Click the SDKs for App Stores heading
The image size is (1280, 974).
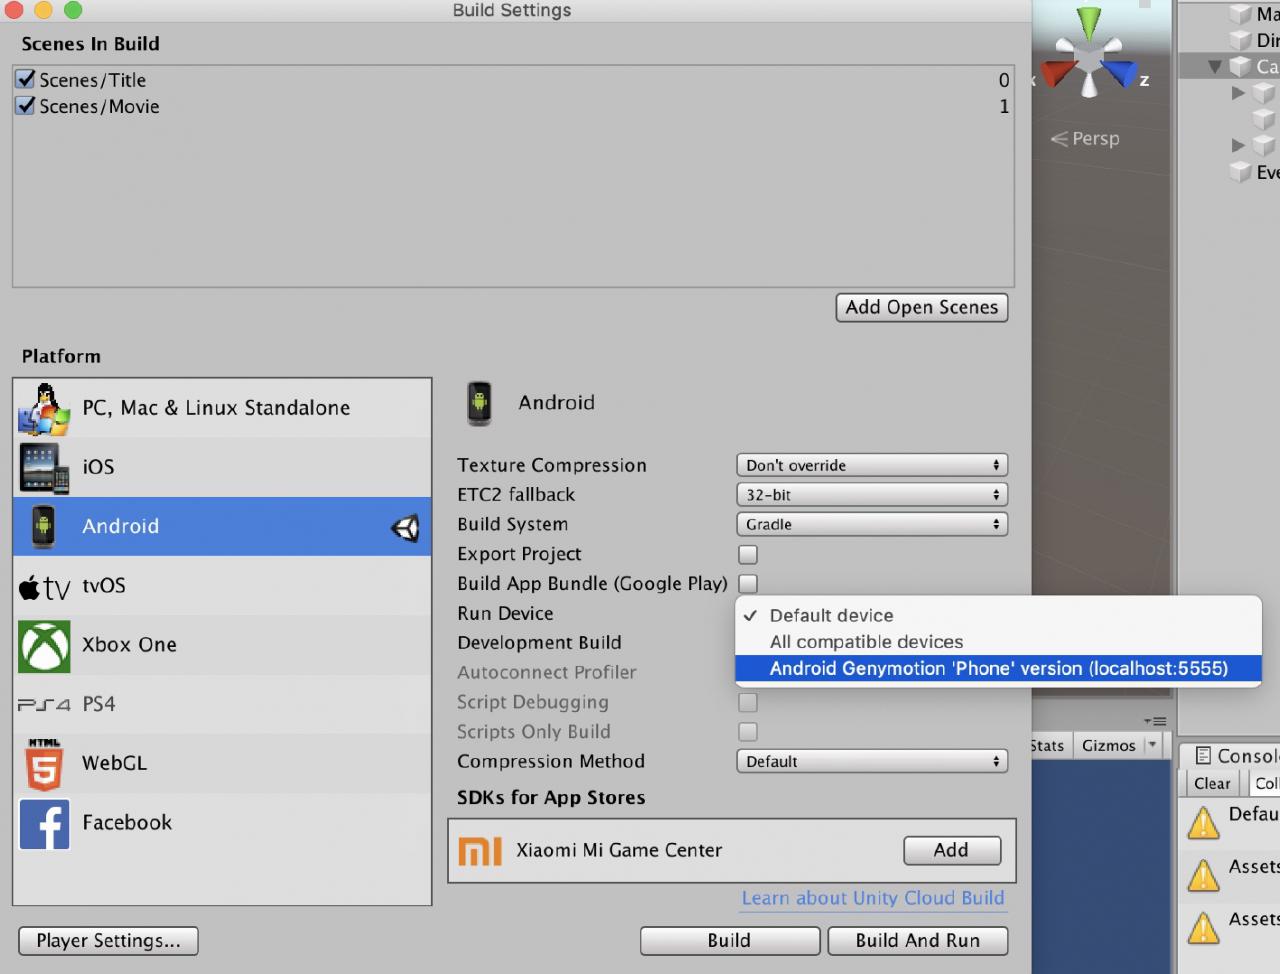coord(551,798)
